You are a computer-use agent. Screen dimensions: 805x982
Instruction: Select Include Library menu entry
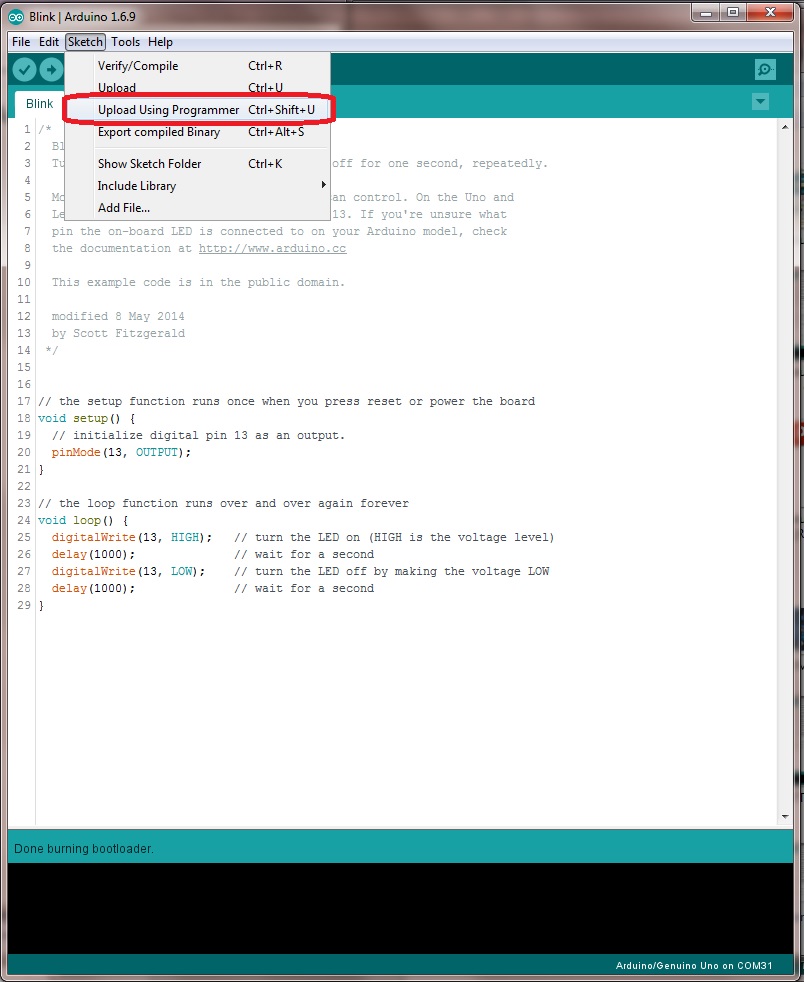tap(197, 185)
